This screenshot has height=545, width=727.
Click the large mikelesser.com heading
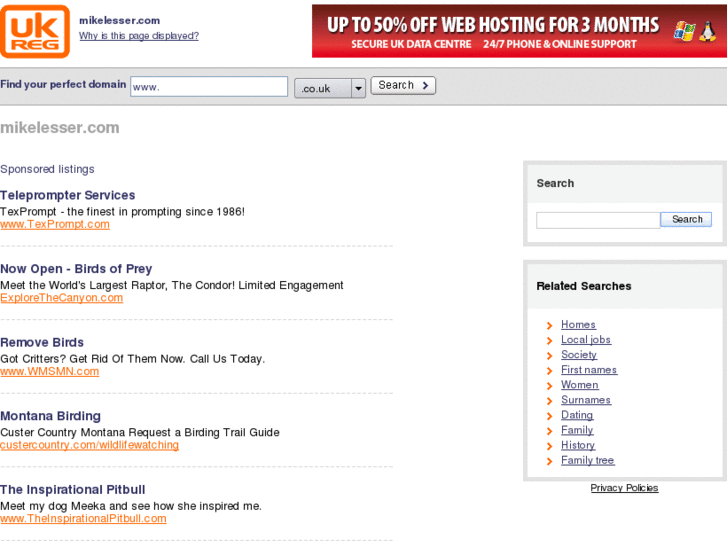coord(60,128)
